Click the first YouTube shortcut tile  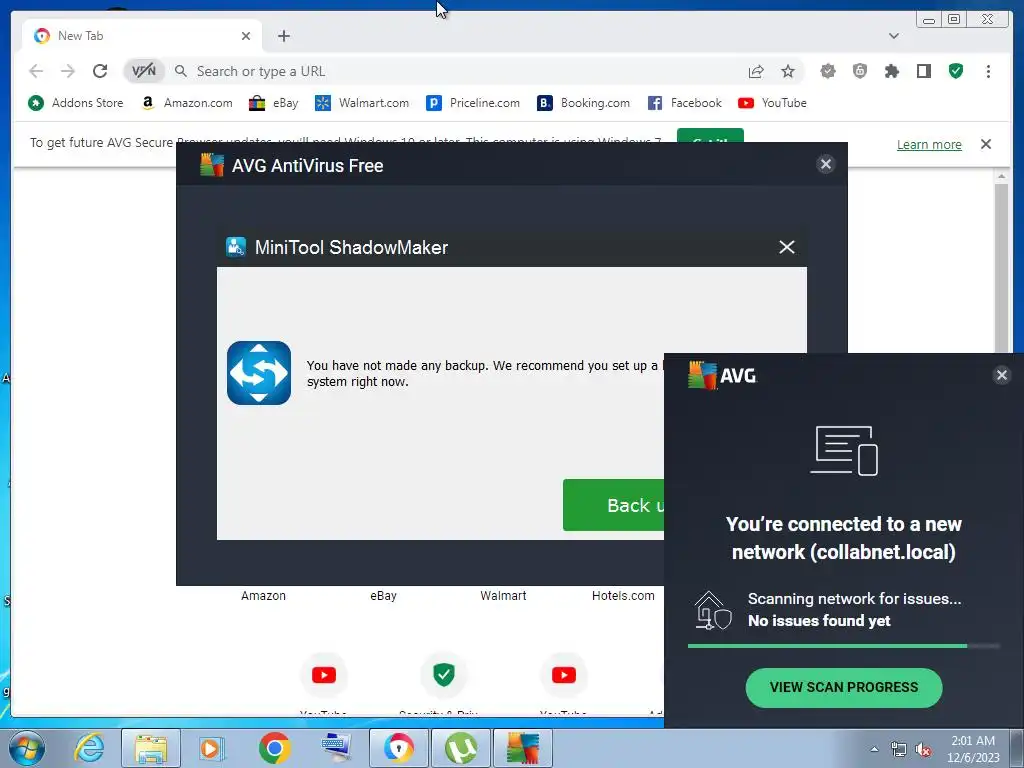(324, 675)
